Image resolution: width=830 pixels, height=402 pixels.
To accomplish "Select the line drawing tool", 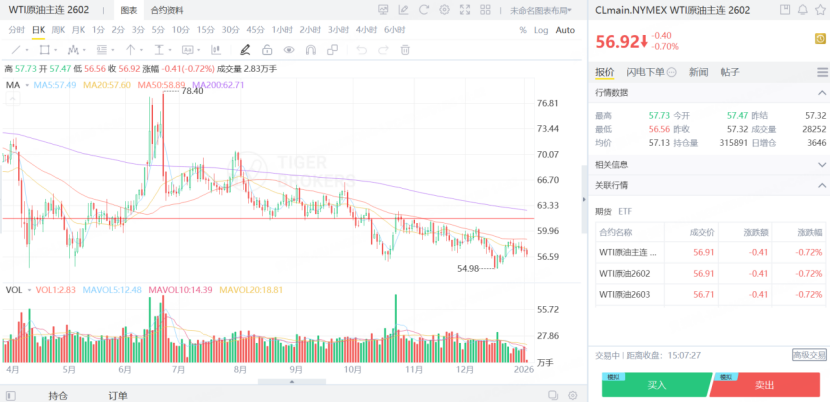I will (16, 50).
